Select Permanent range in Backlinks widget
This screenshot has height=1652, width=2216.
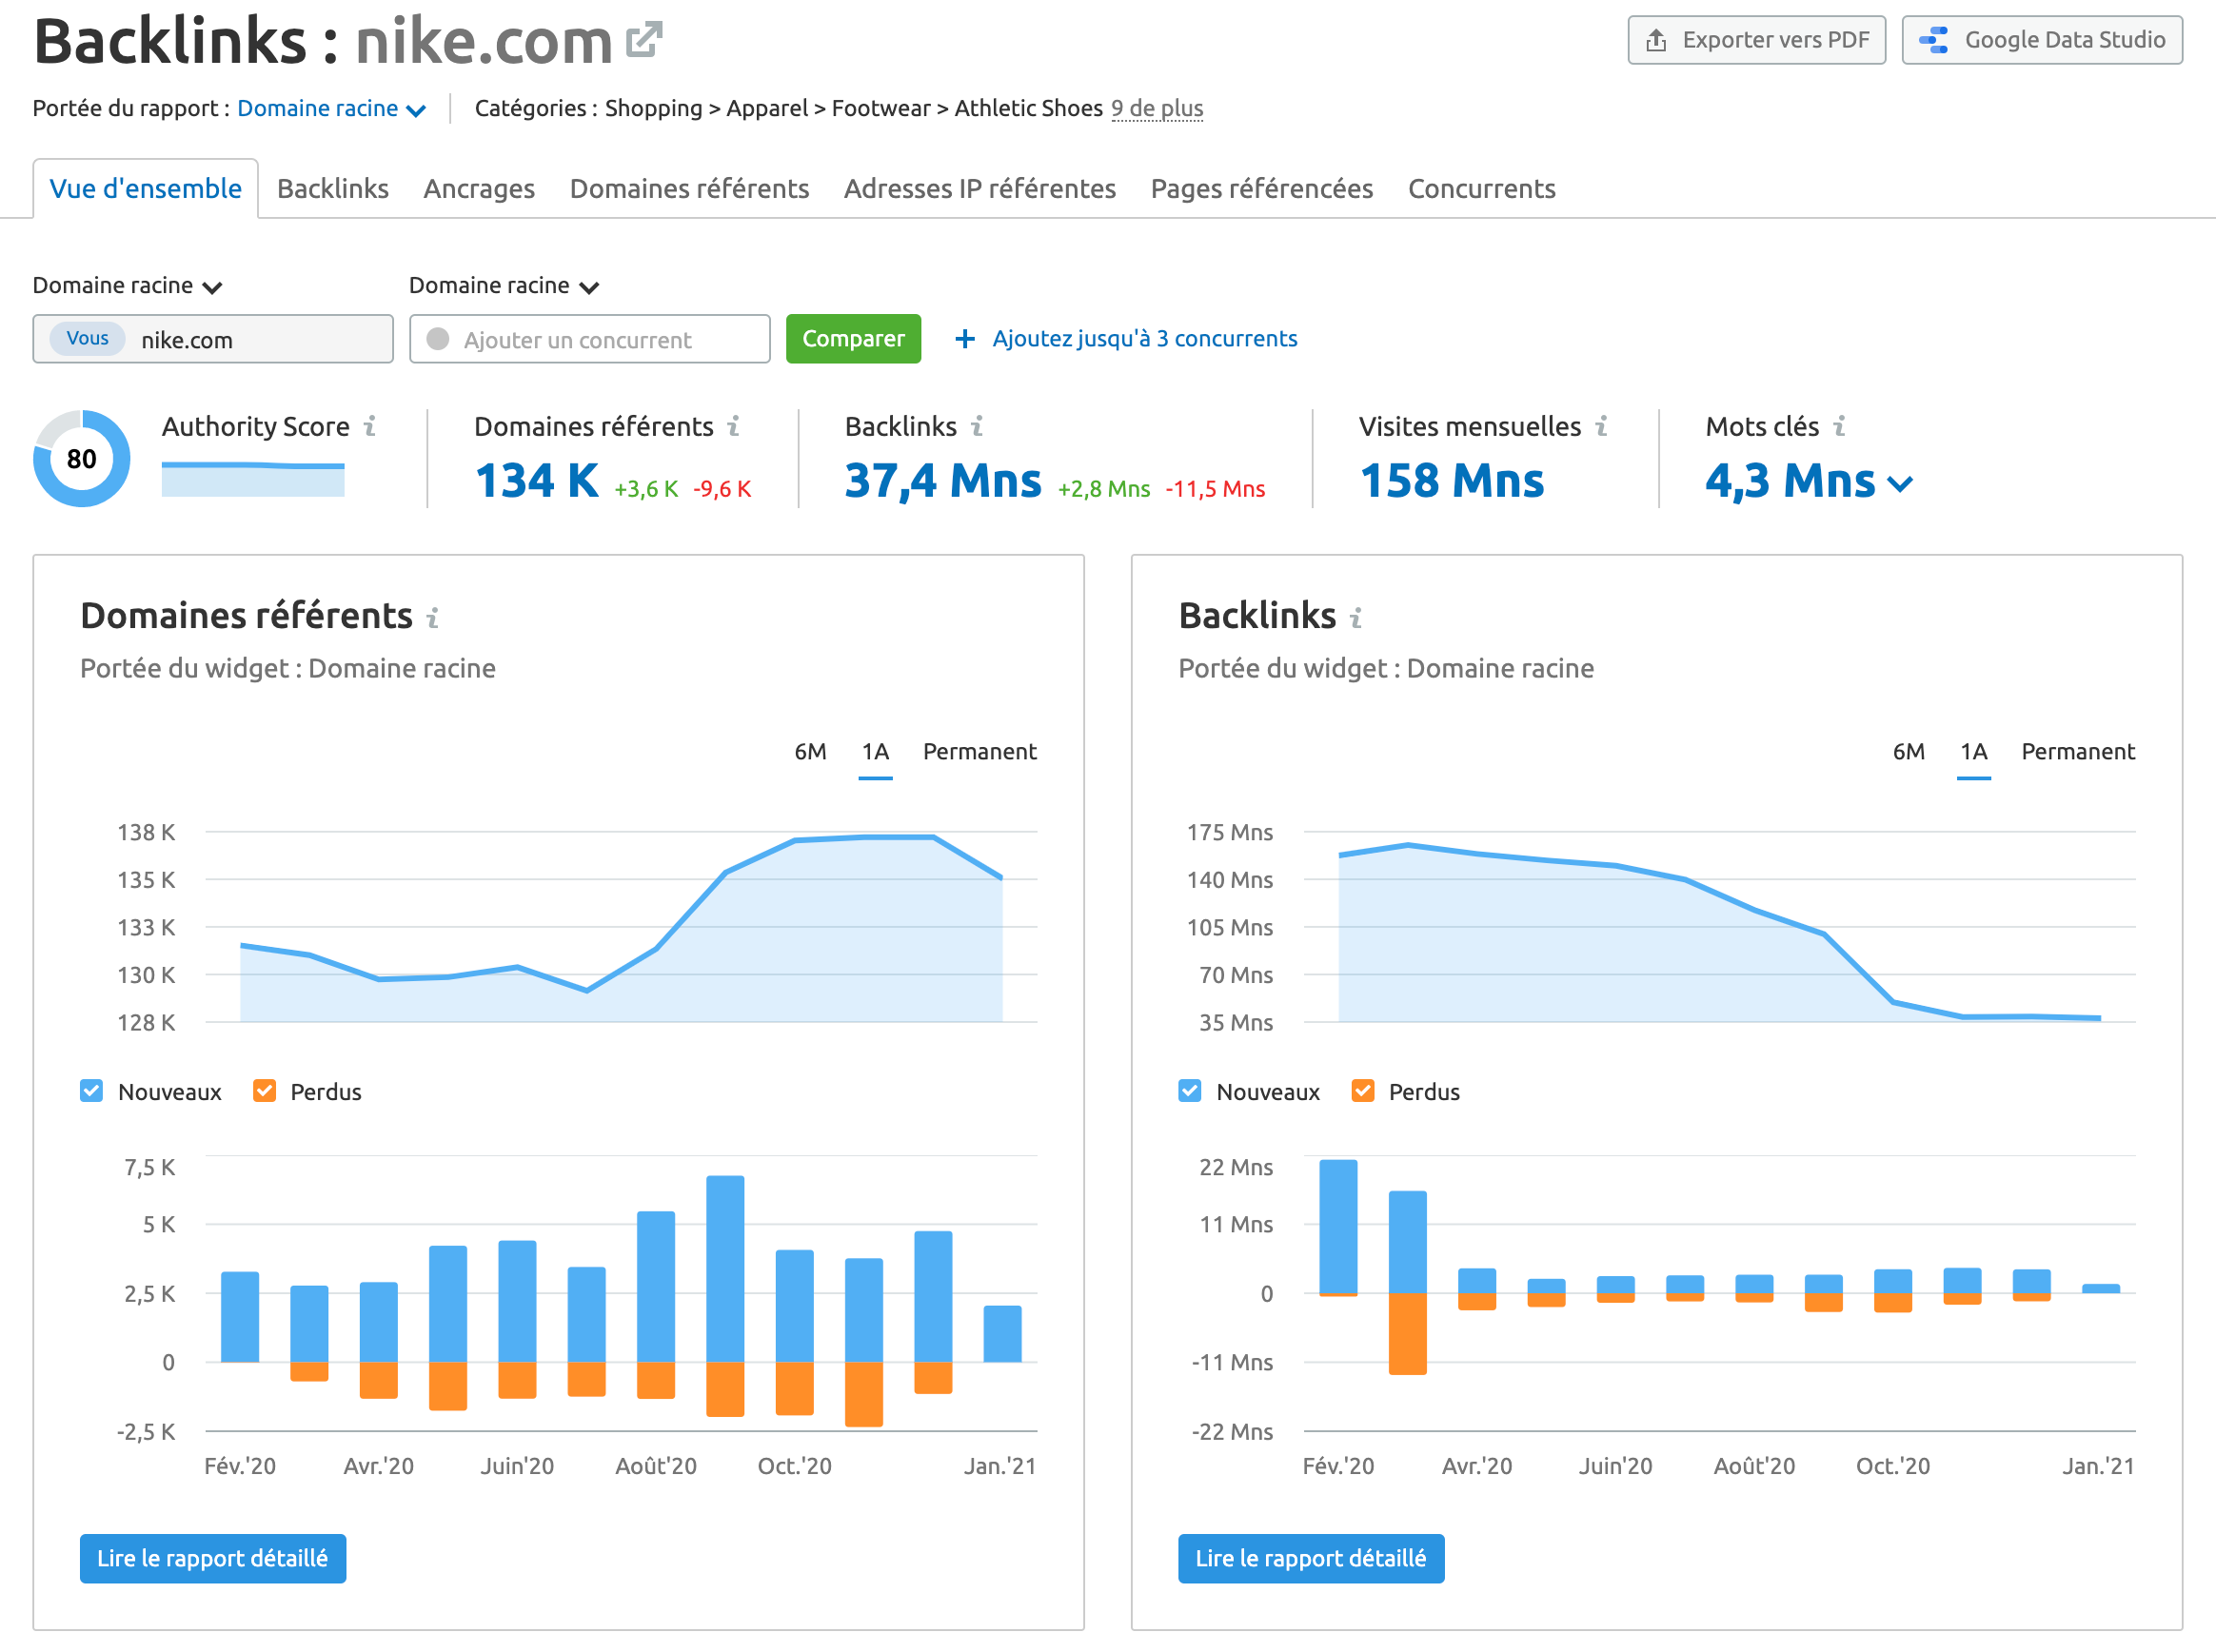click(x=2077, y=751)
